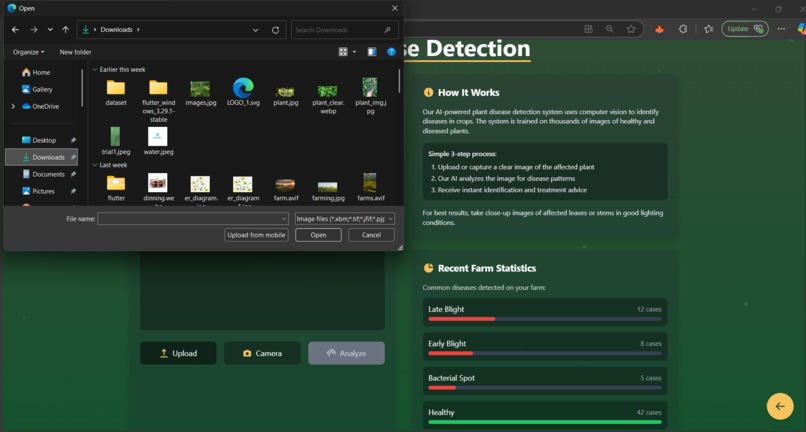Collapse the Earlier this week group

coord(95,69)
